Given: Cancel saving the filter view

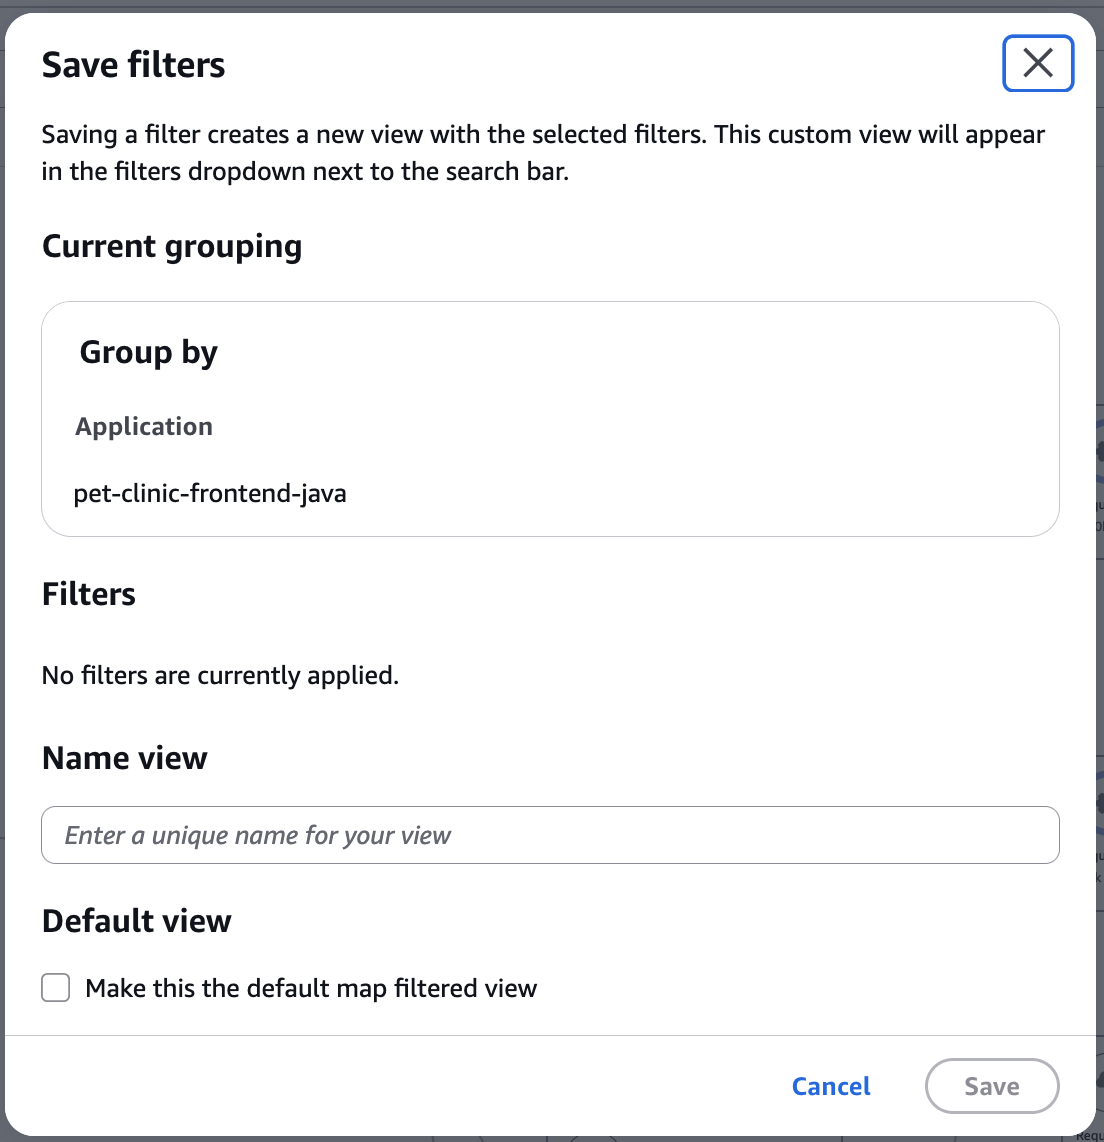Looking at the screenshot, I should (830, 1086).
